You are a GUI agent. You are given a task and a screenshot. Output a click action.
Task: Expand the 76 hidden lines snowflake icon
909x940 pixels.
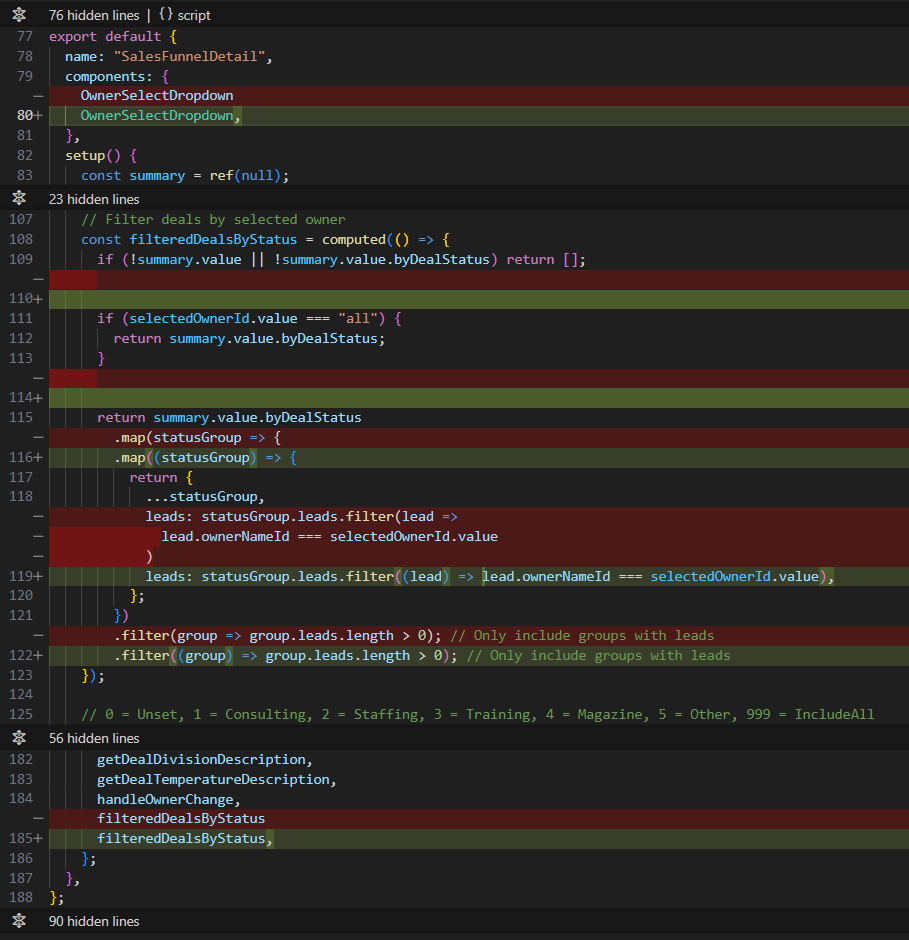(x=18, y=15)
